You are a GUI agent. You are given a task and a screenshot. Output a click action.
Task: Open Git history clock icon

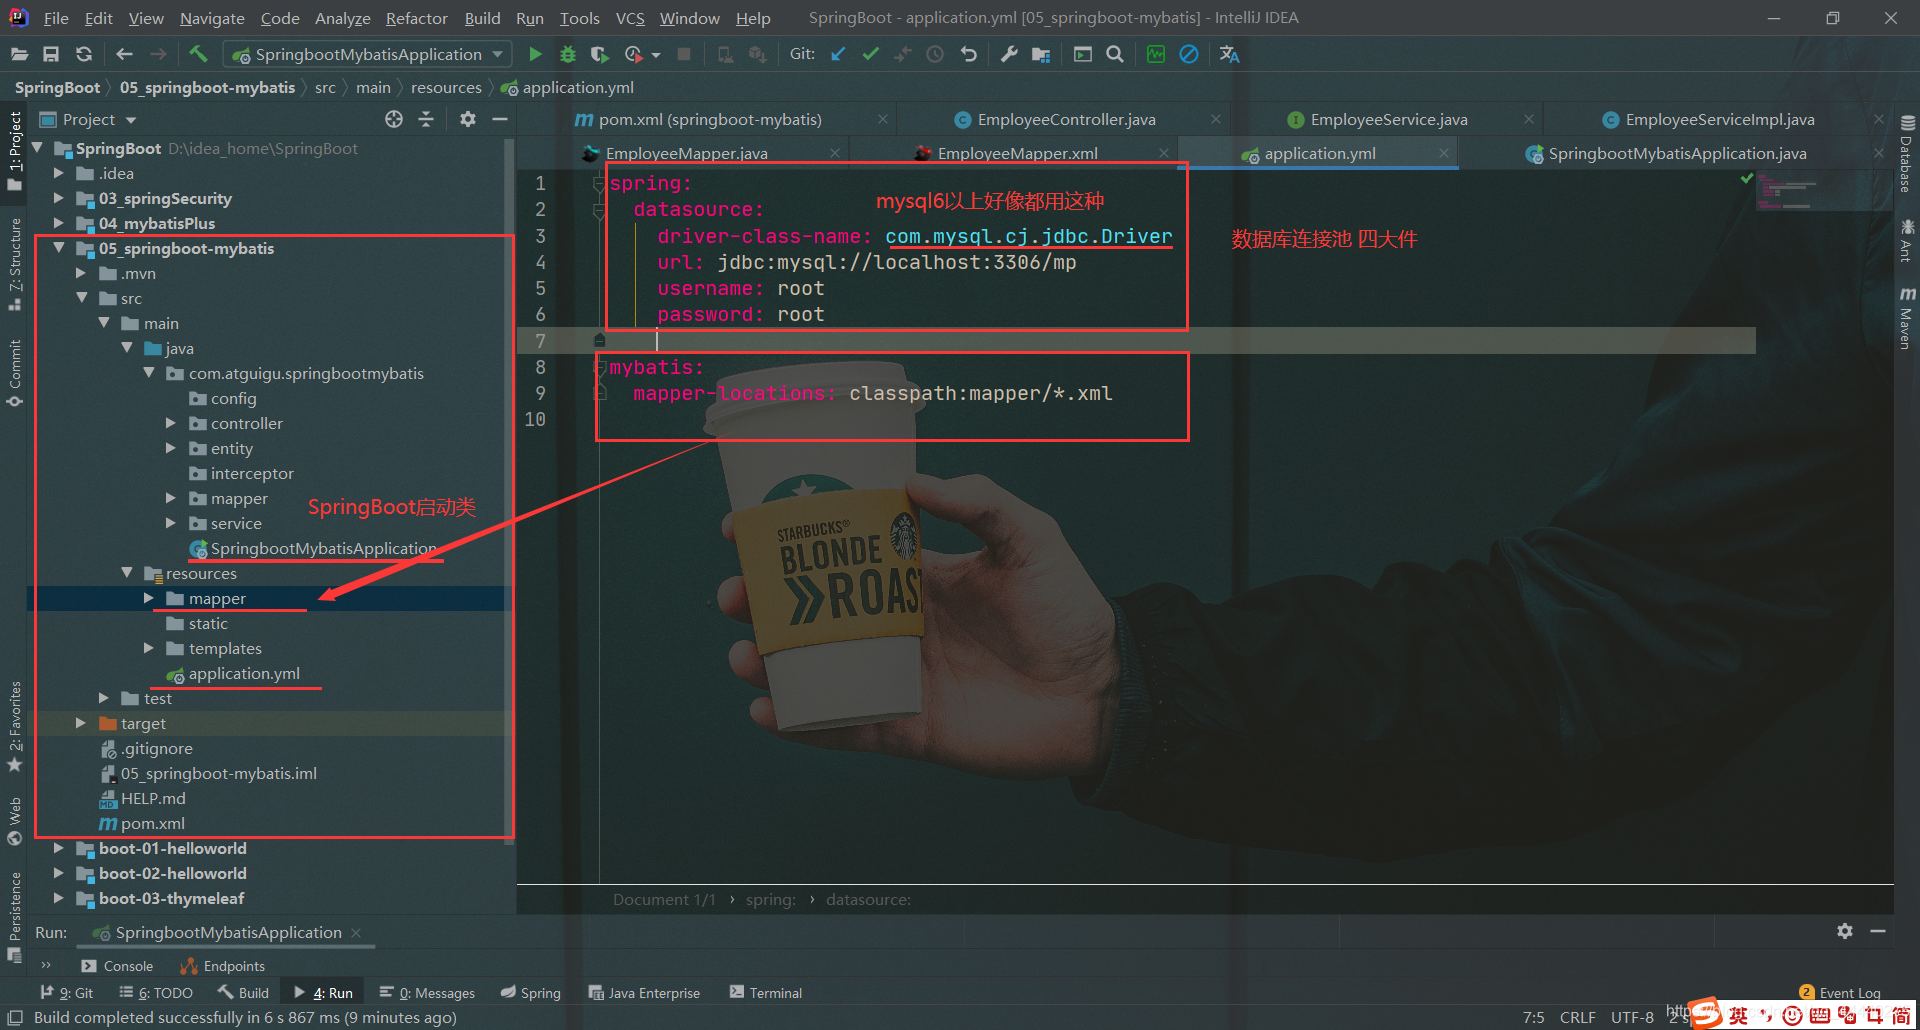[935, 54]
